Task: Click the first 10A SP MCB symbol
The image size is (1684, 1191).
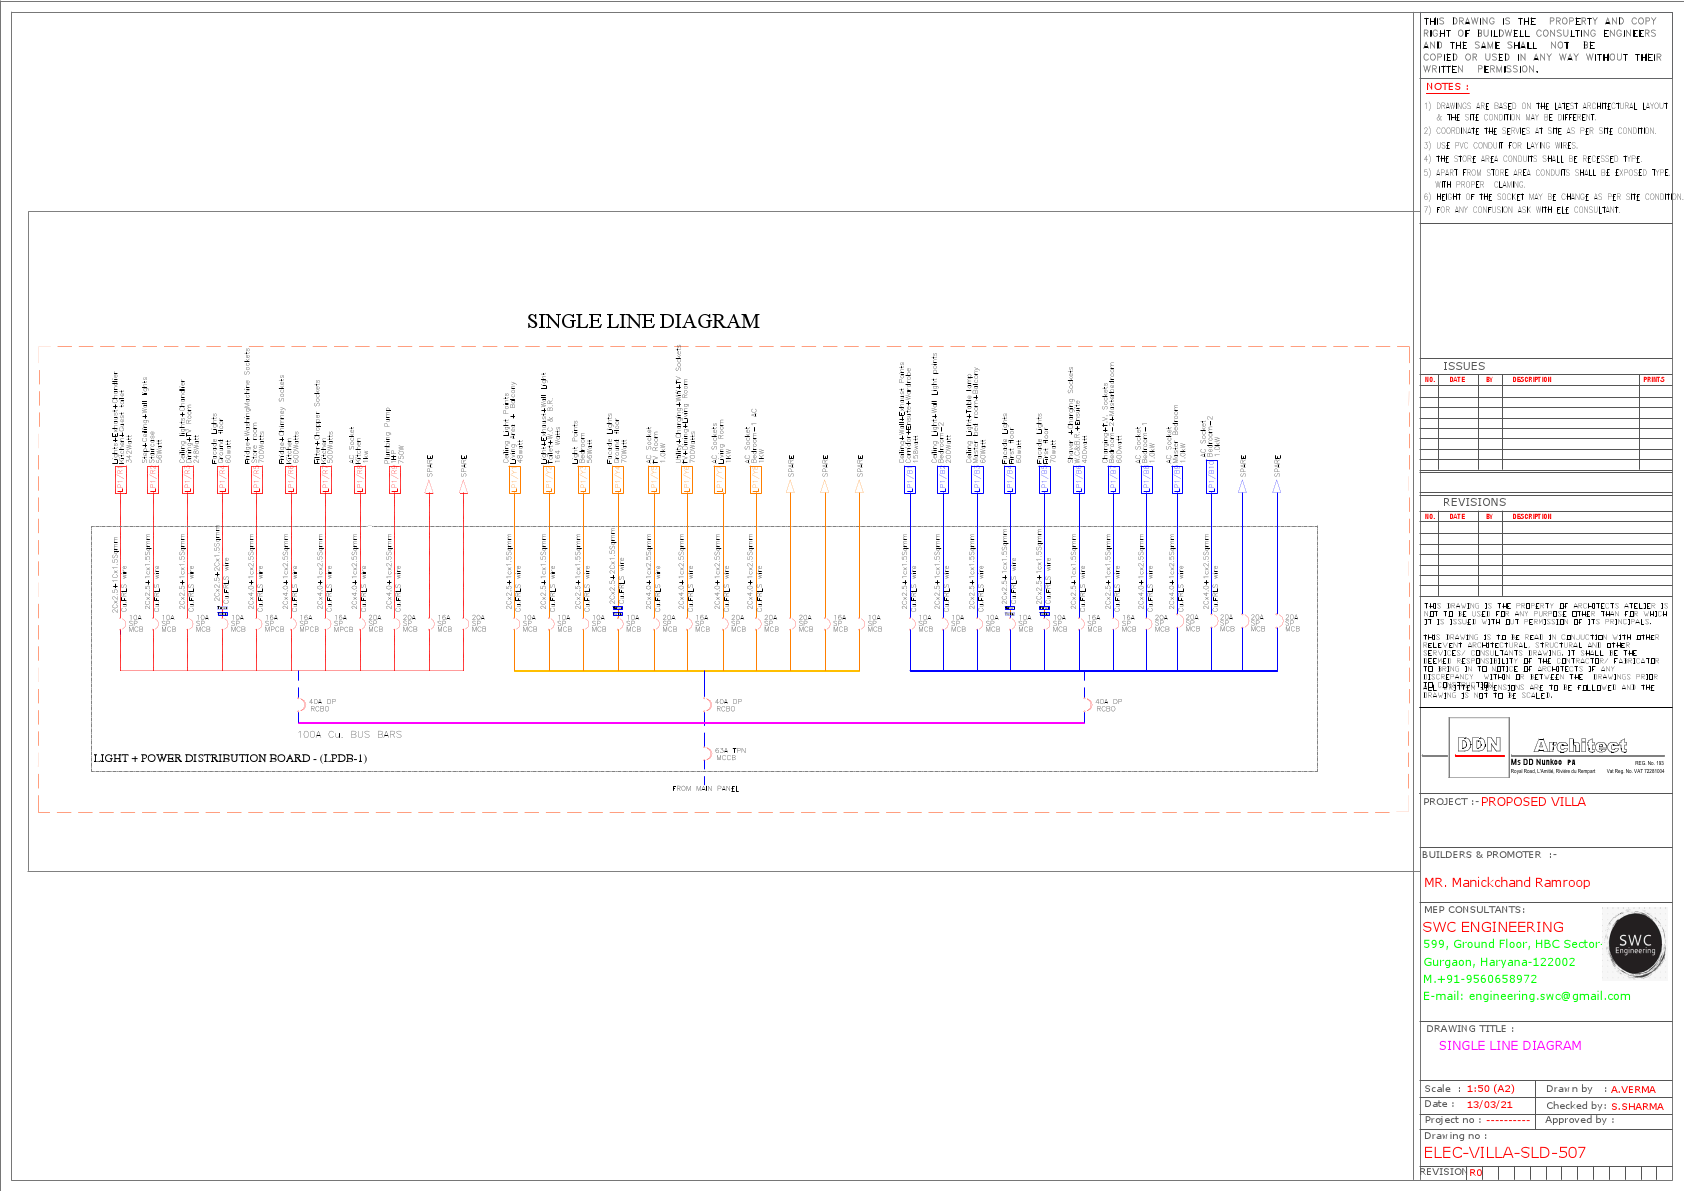Action: [122, 624]
